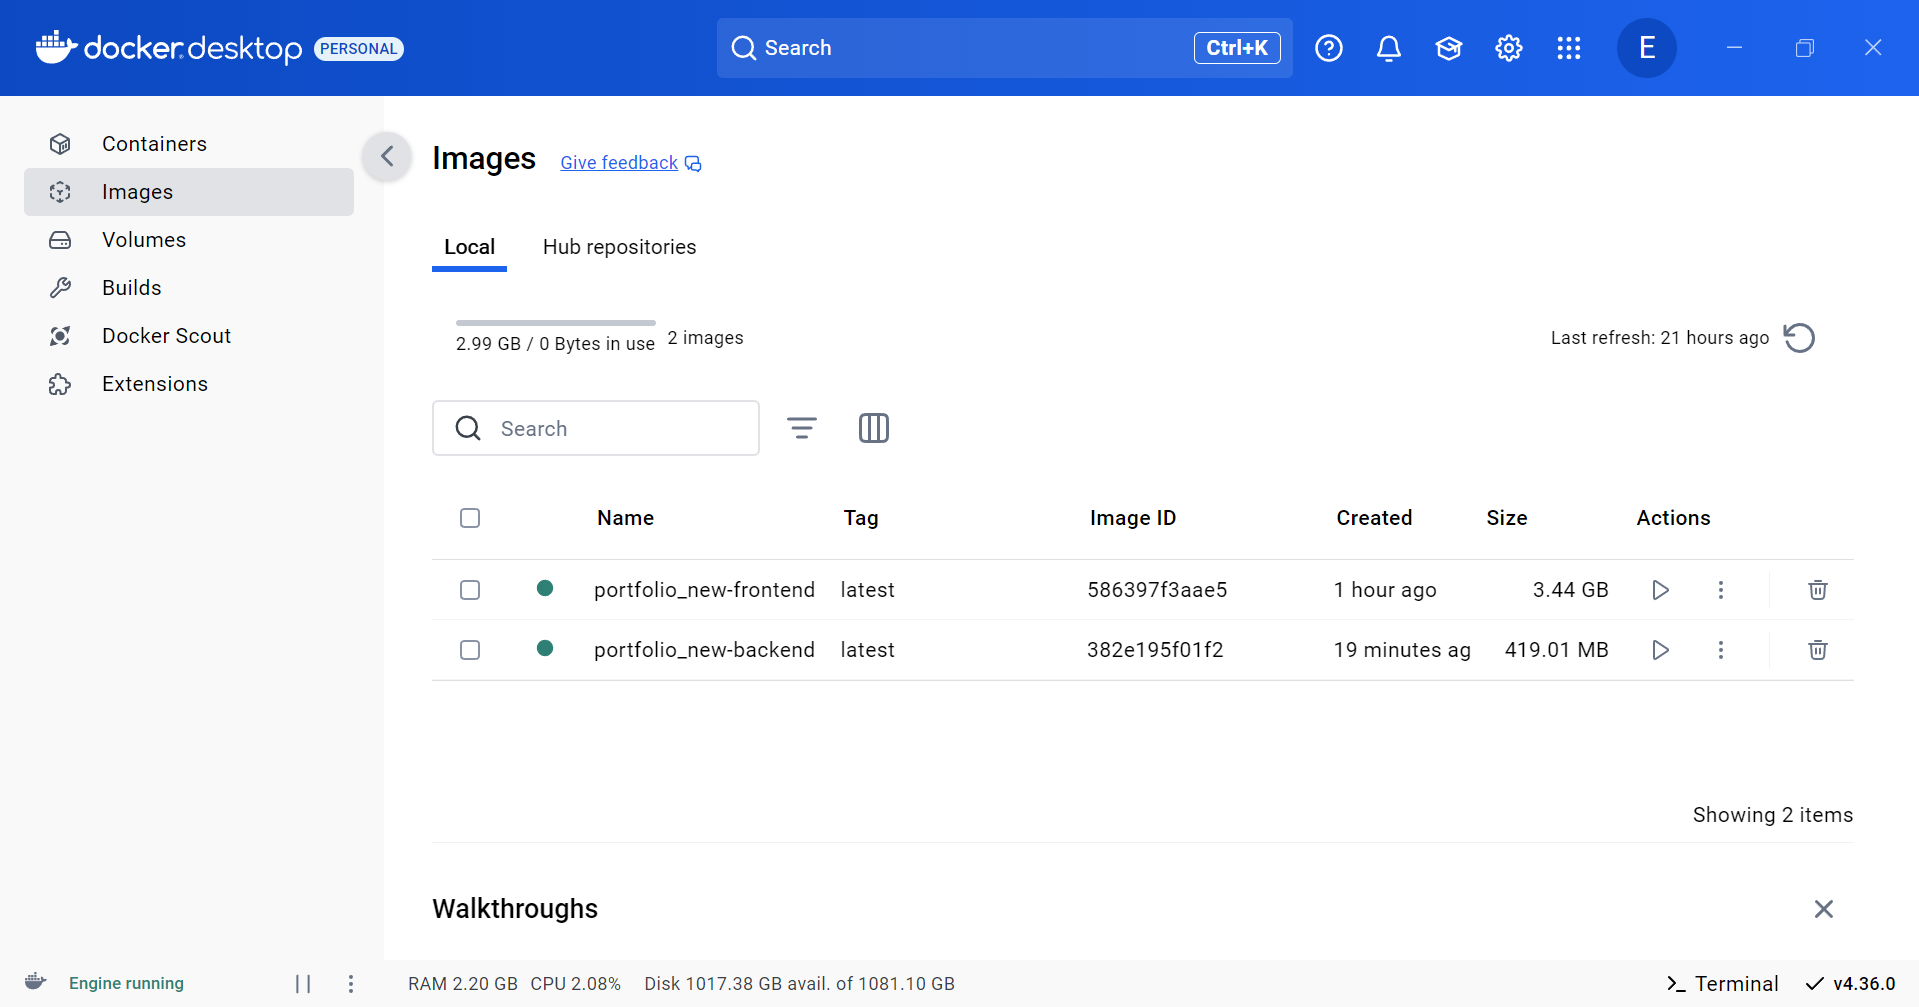Tick the select-all images checkbox
1919x1007 pixels.
tap(470, 518)
